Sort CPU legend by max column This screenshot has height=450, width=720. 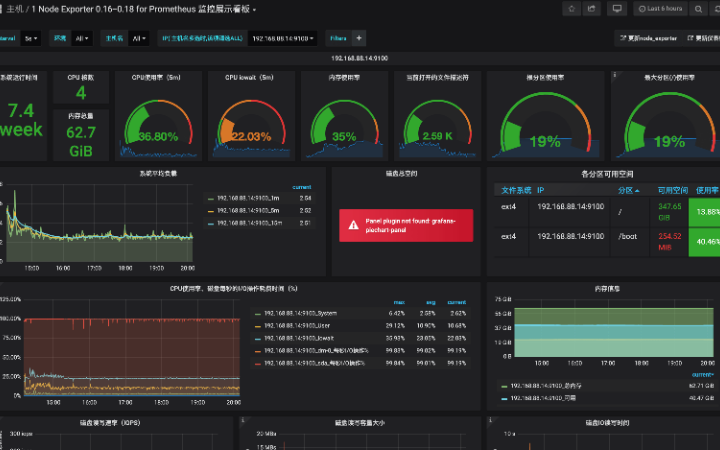(x=399, y=302)
